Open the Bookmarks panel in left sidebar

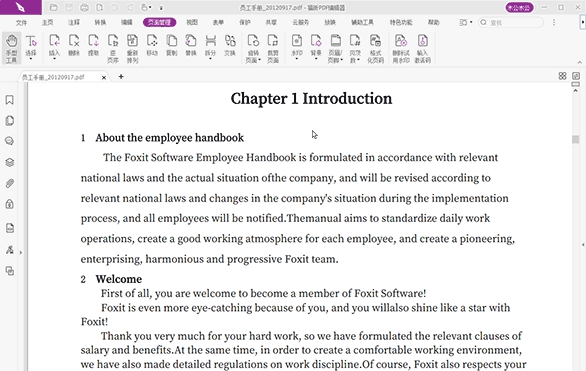[x=10, y=100]
